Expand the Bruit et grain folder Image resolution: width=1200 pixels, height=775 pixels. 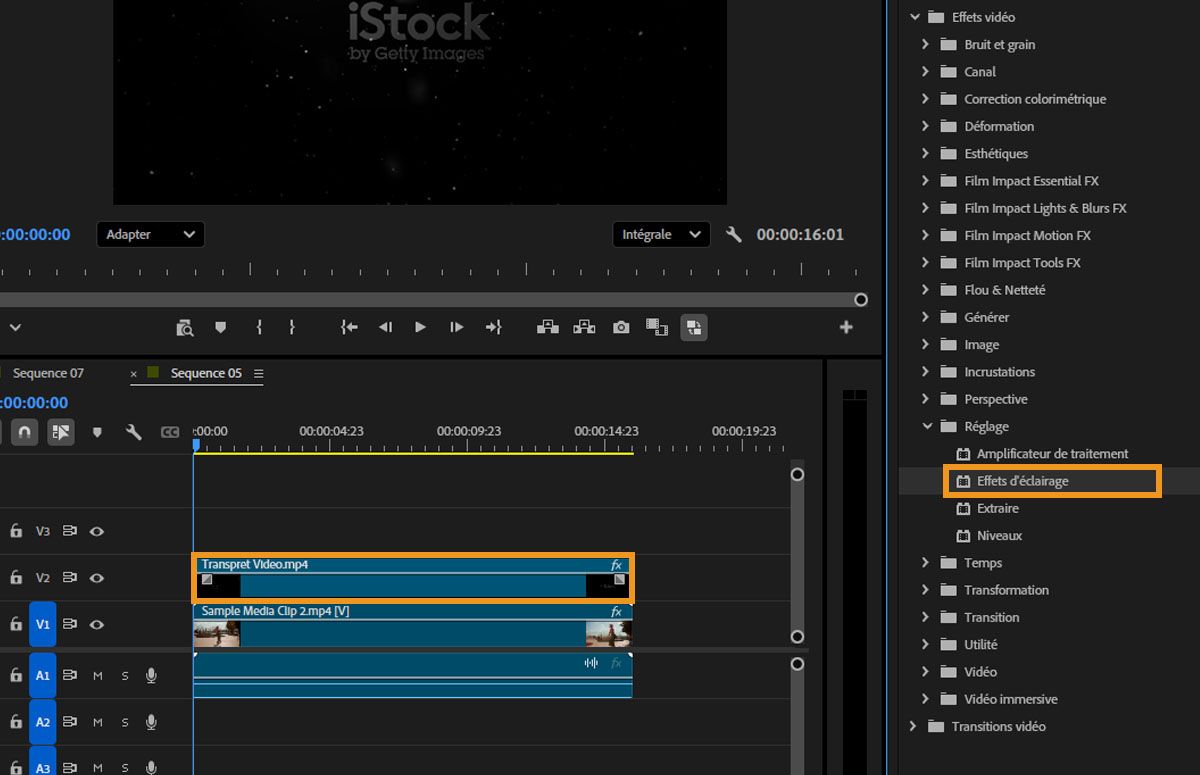925,44
